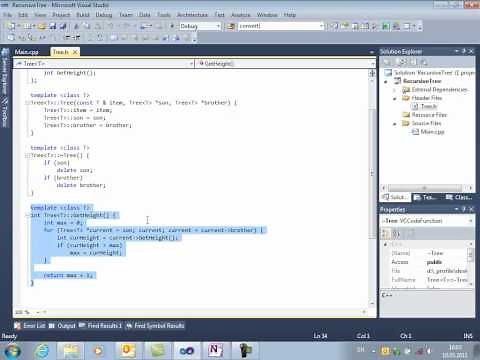
Task: Click the Open File folder icon
Action: (42, 26)
